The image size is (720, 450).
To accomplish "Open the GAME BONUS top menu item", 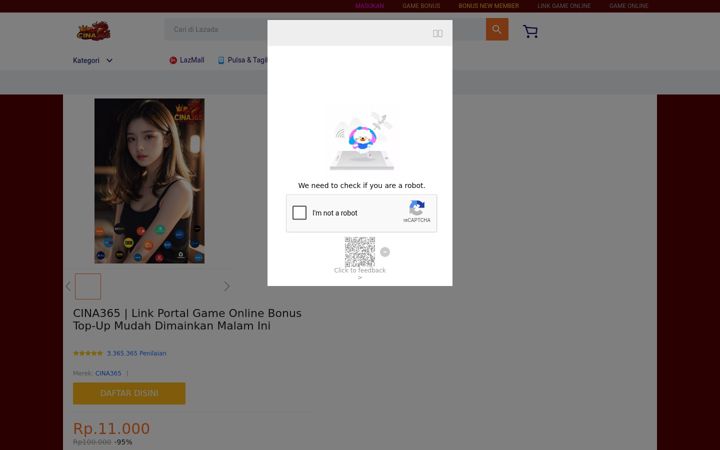I will pyautogui.click(x=421, y=6).
